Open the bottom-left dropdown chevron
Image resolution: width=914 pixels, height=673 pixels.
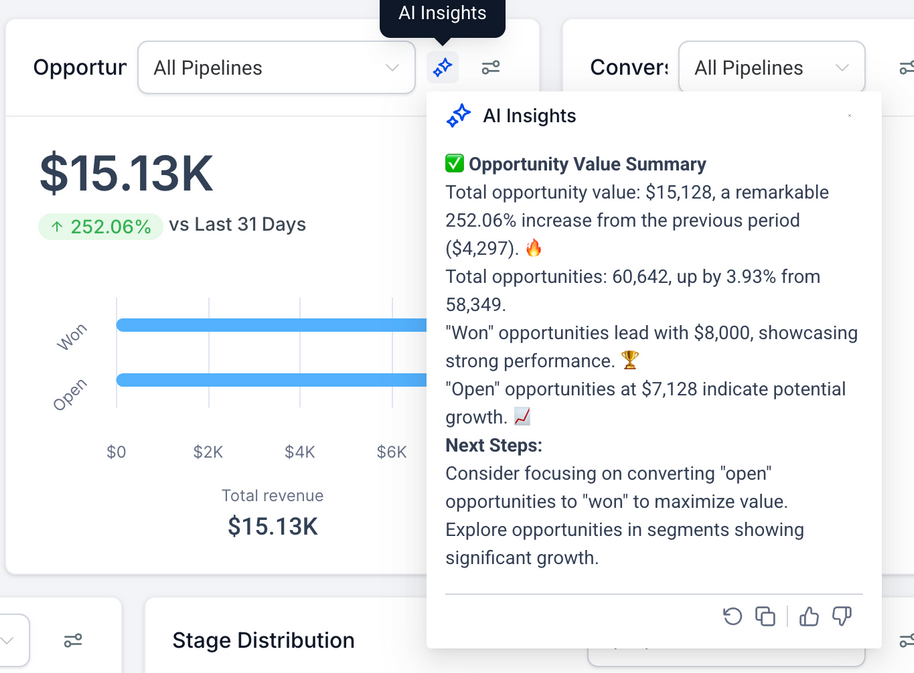(8, 640)
